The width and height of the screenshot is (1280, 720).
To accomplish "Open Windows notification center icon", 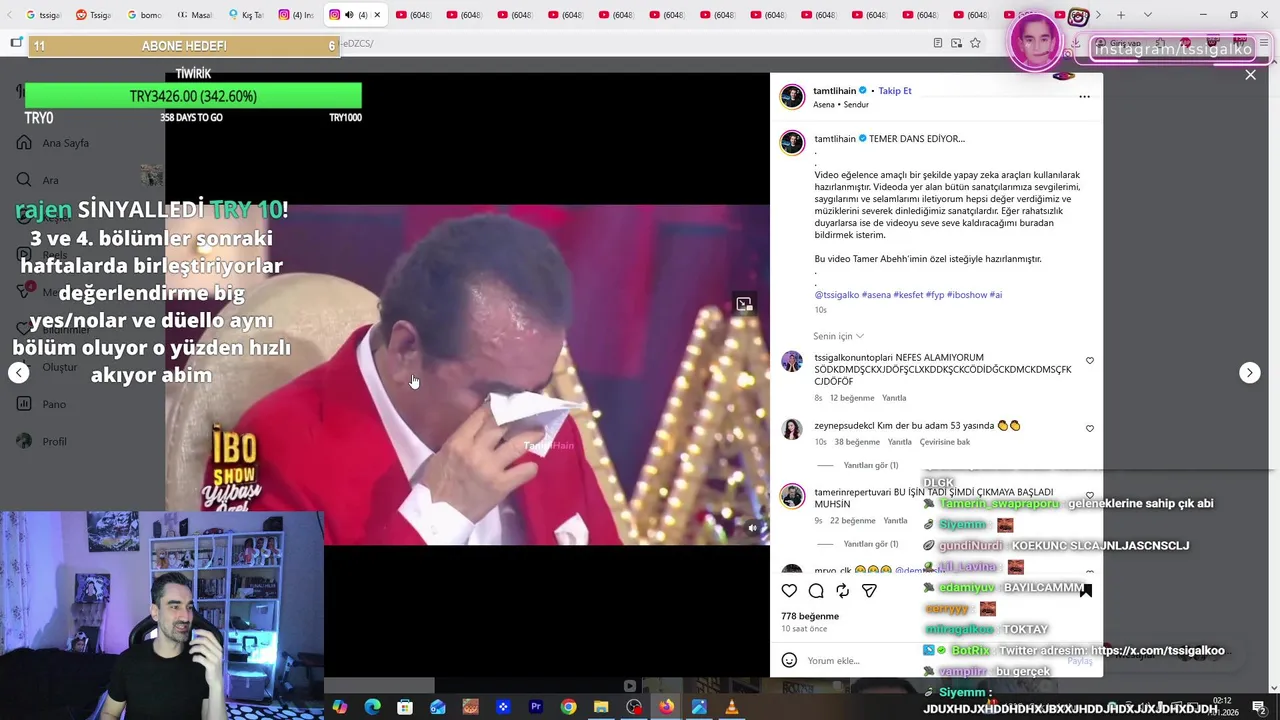I will pos(1259,707).
